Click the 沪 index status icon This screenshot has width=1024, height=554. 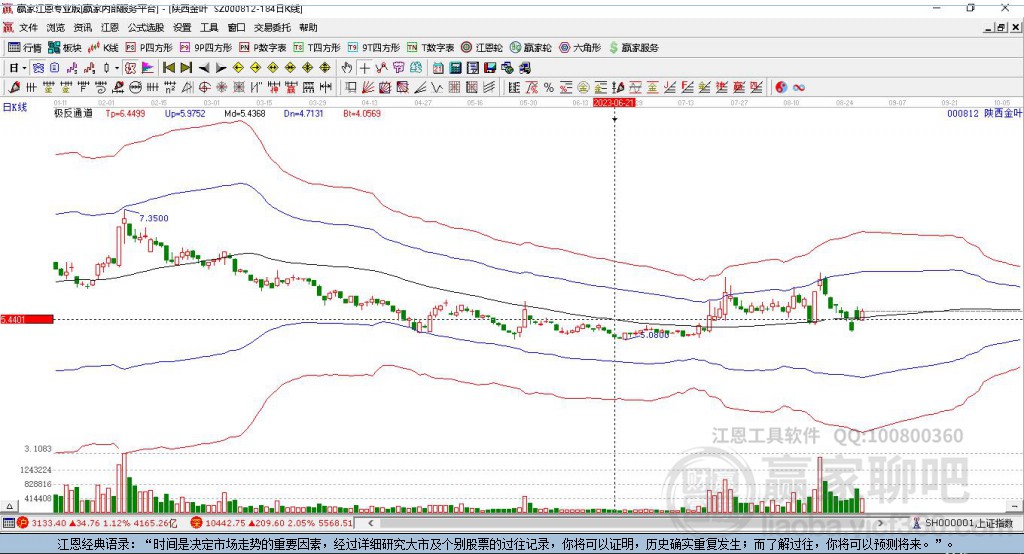(x=23, y=523)
